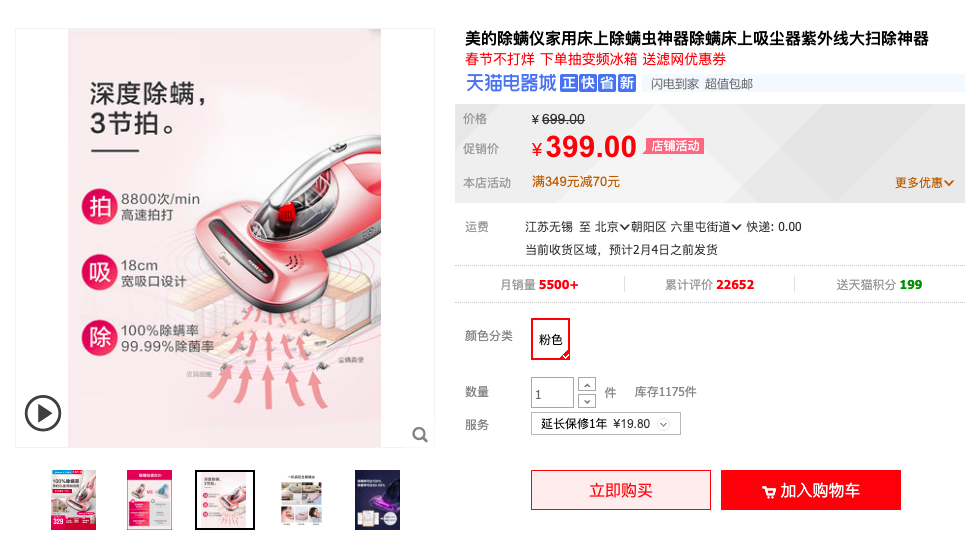Select the fifth dark purple thumbnail
This screenshot has height=549, width=979.
[377, 500]
